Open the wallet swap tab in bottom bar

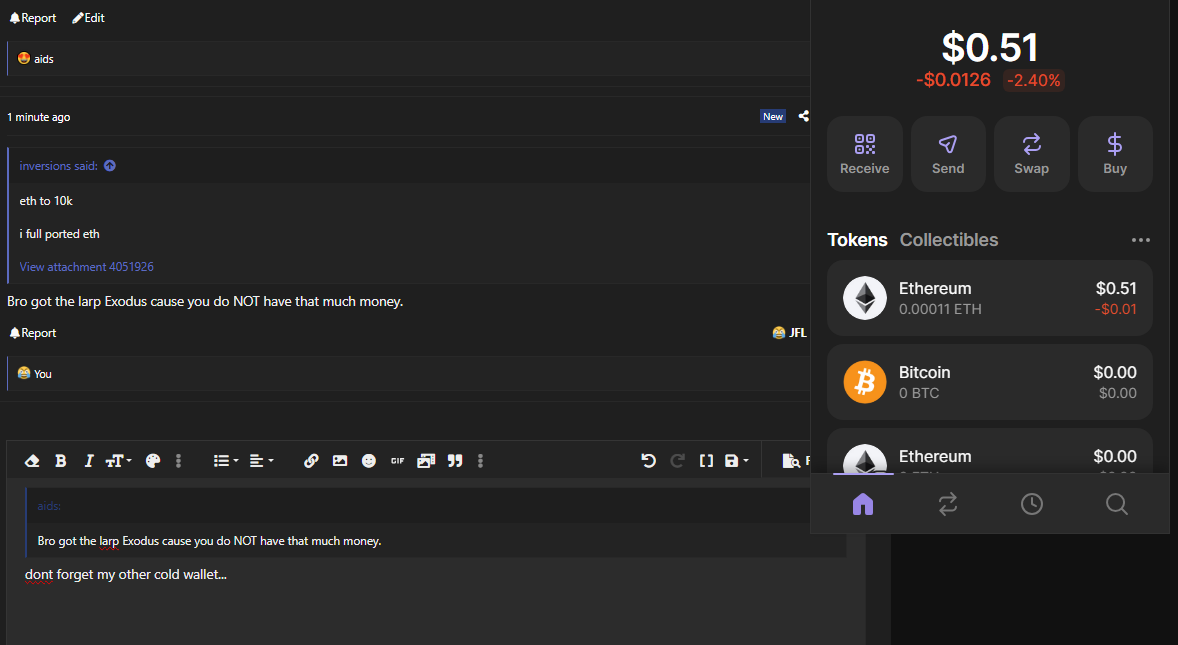(x=948, y=504)
